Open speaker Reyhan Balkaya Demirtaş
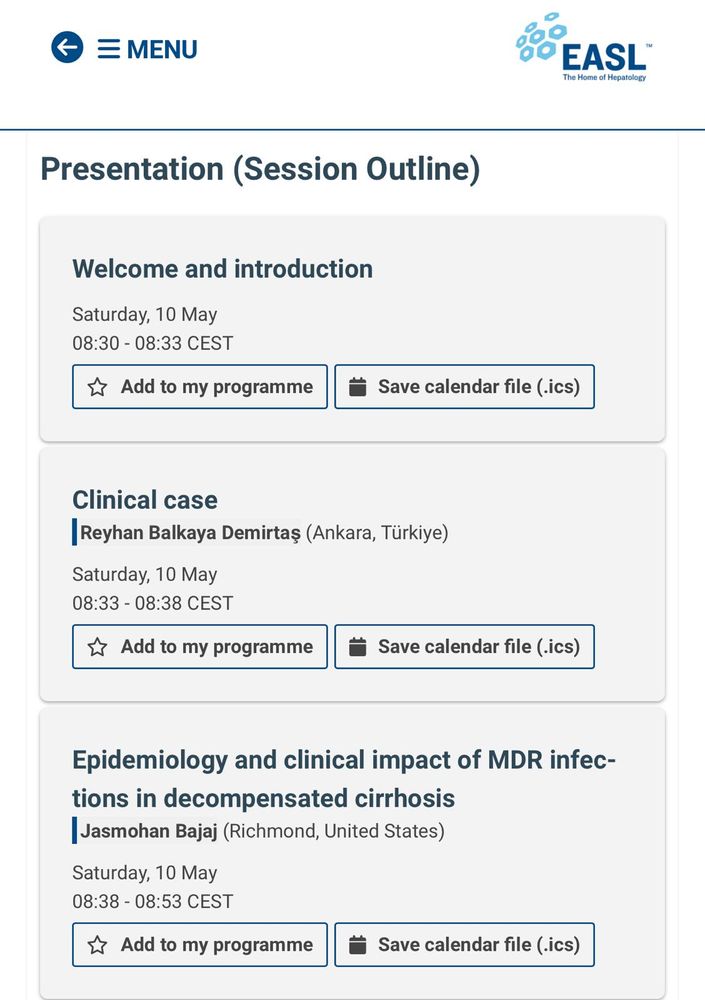Screen dimensions: 705x1000 pyautogui.click(x=190, y=533)
